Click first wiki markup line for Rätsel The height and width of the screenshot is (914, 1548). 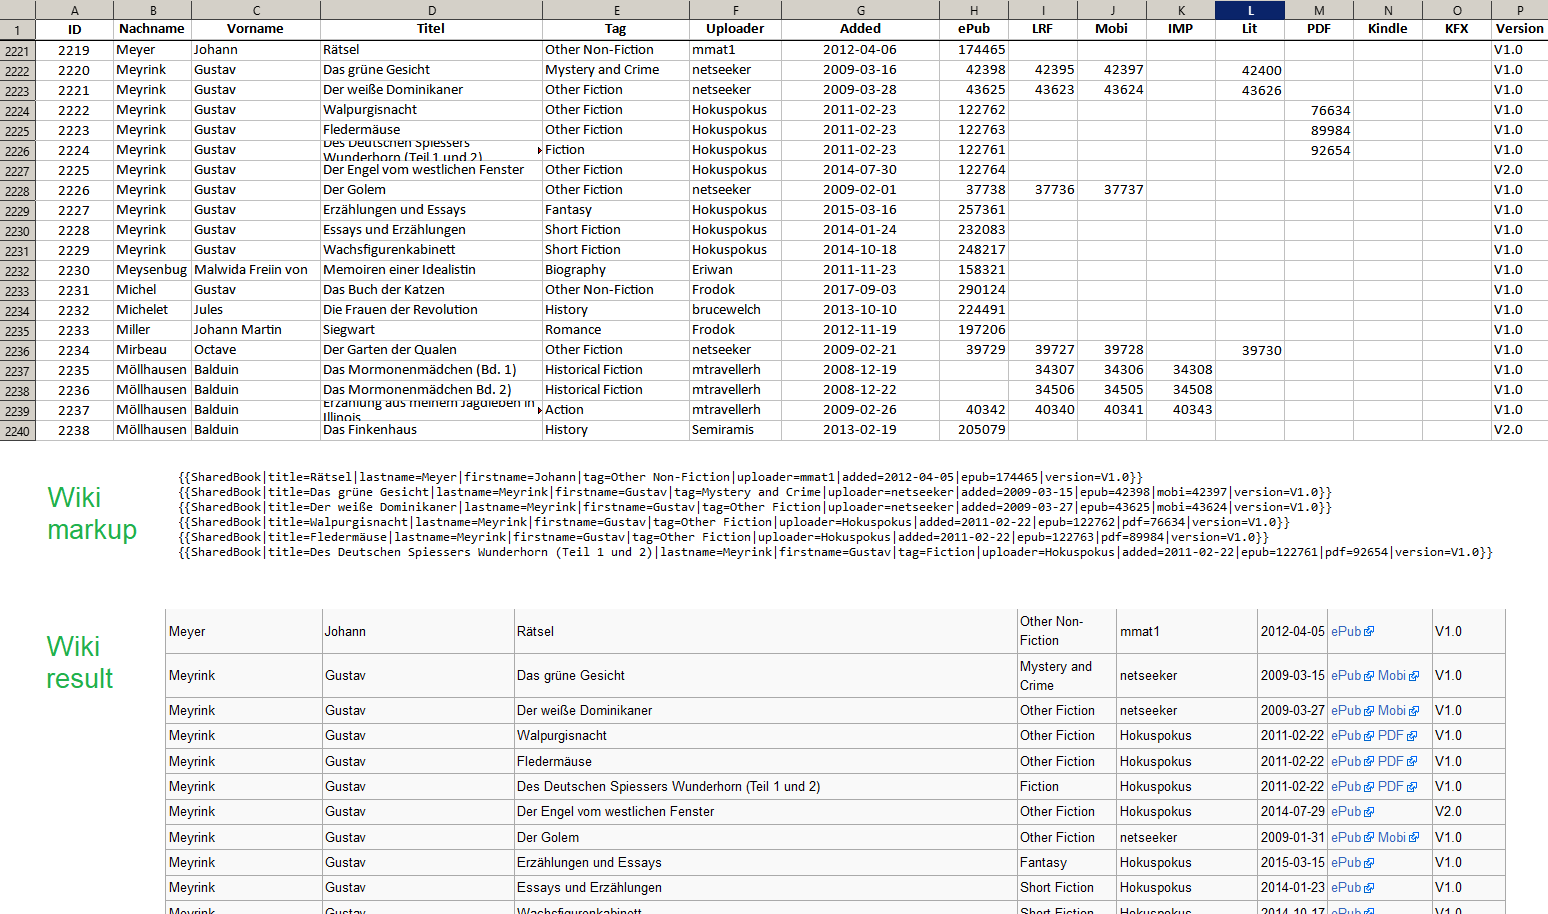660,478
